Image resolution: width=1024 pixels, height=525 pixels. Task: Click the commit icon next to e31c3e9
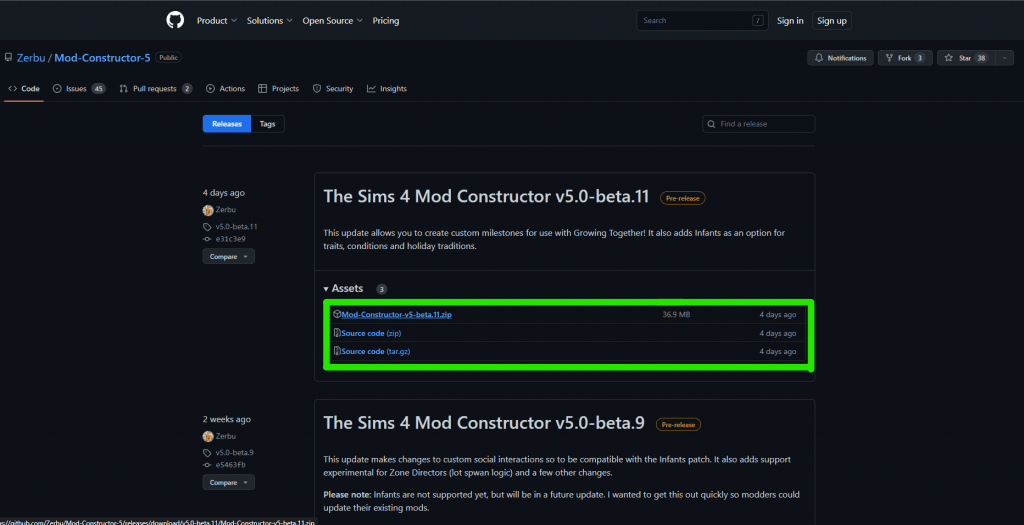pos(207,239)
